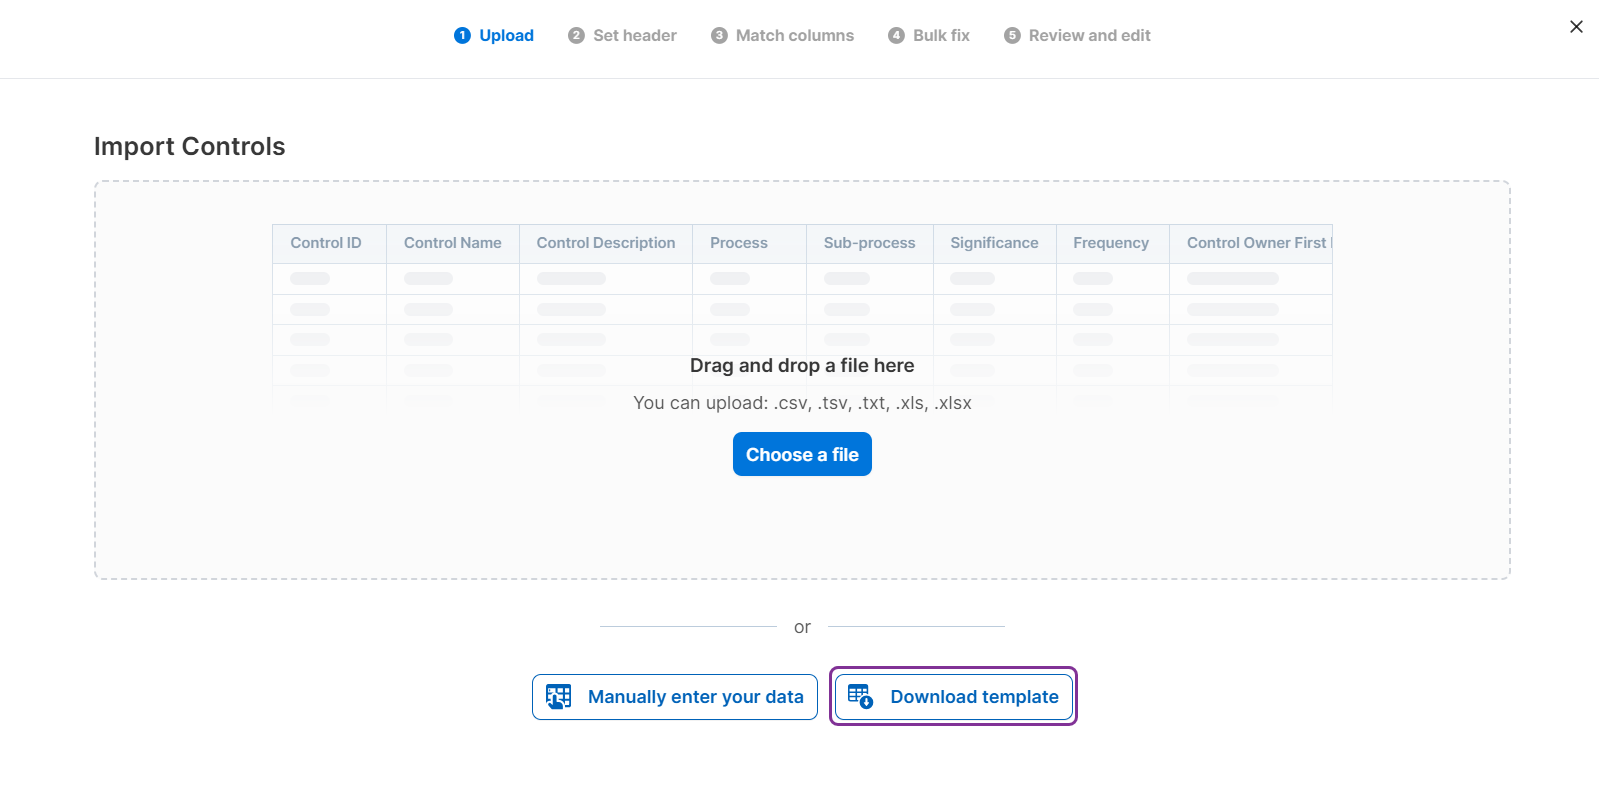1599x801 pixels.
Task: Click the download template table icon
Action: (x=861, y=697)
